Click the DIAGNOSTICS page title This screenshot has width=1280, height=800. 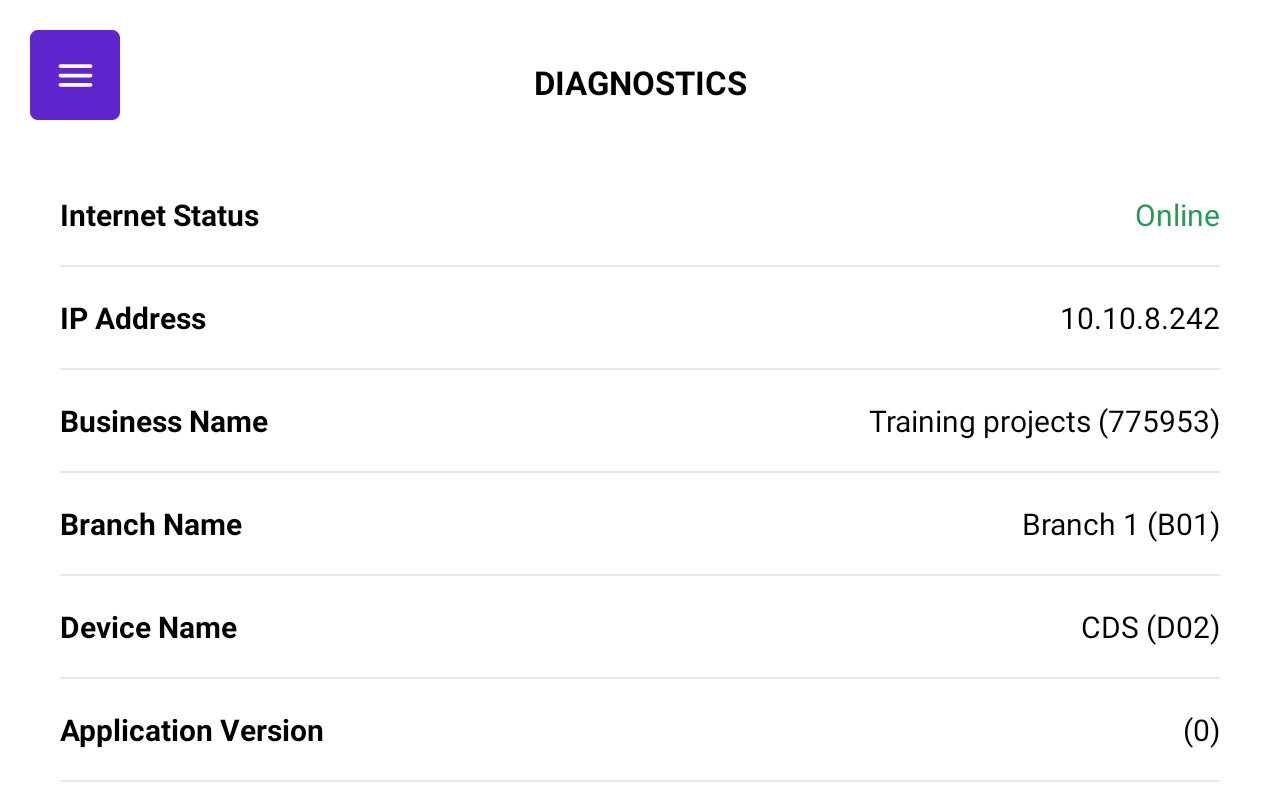[x=640, y=84]
